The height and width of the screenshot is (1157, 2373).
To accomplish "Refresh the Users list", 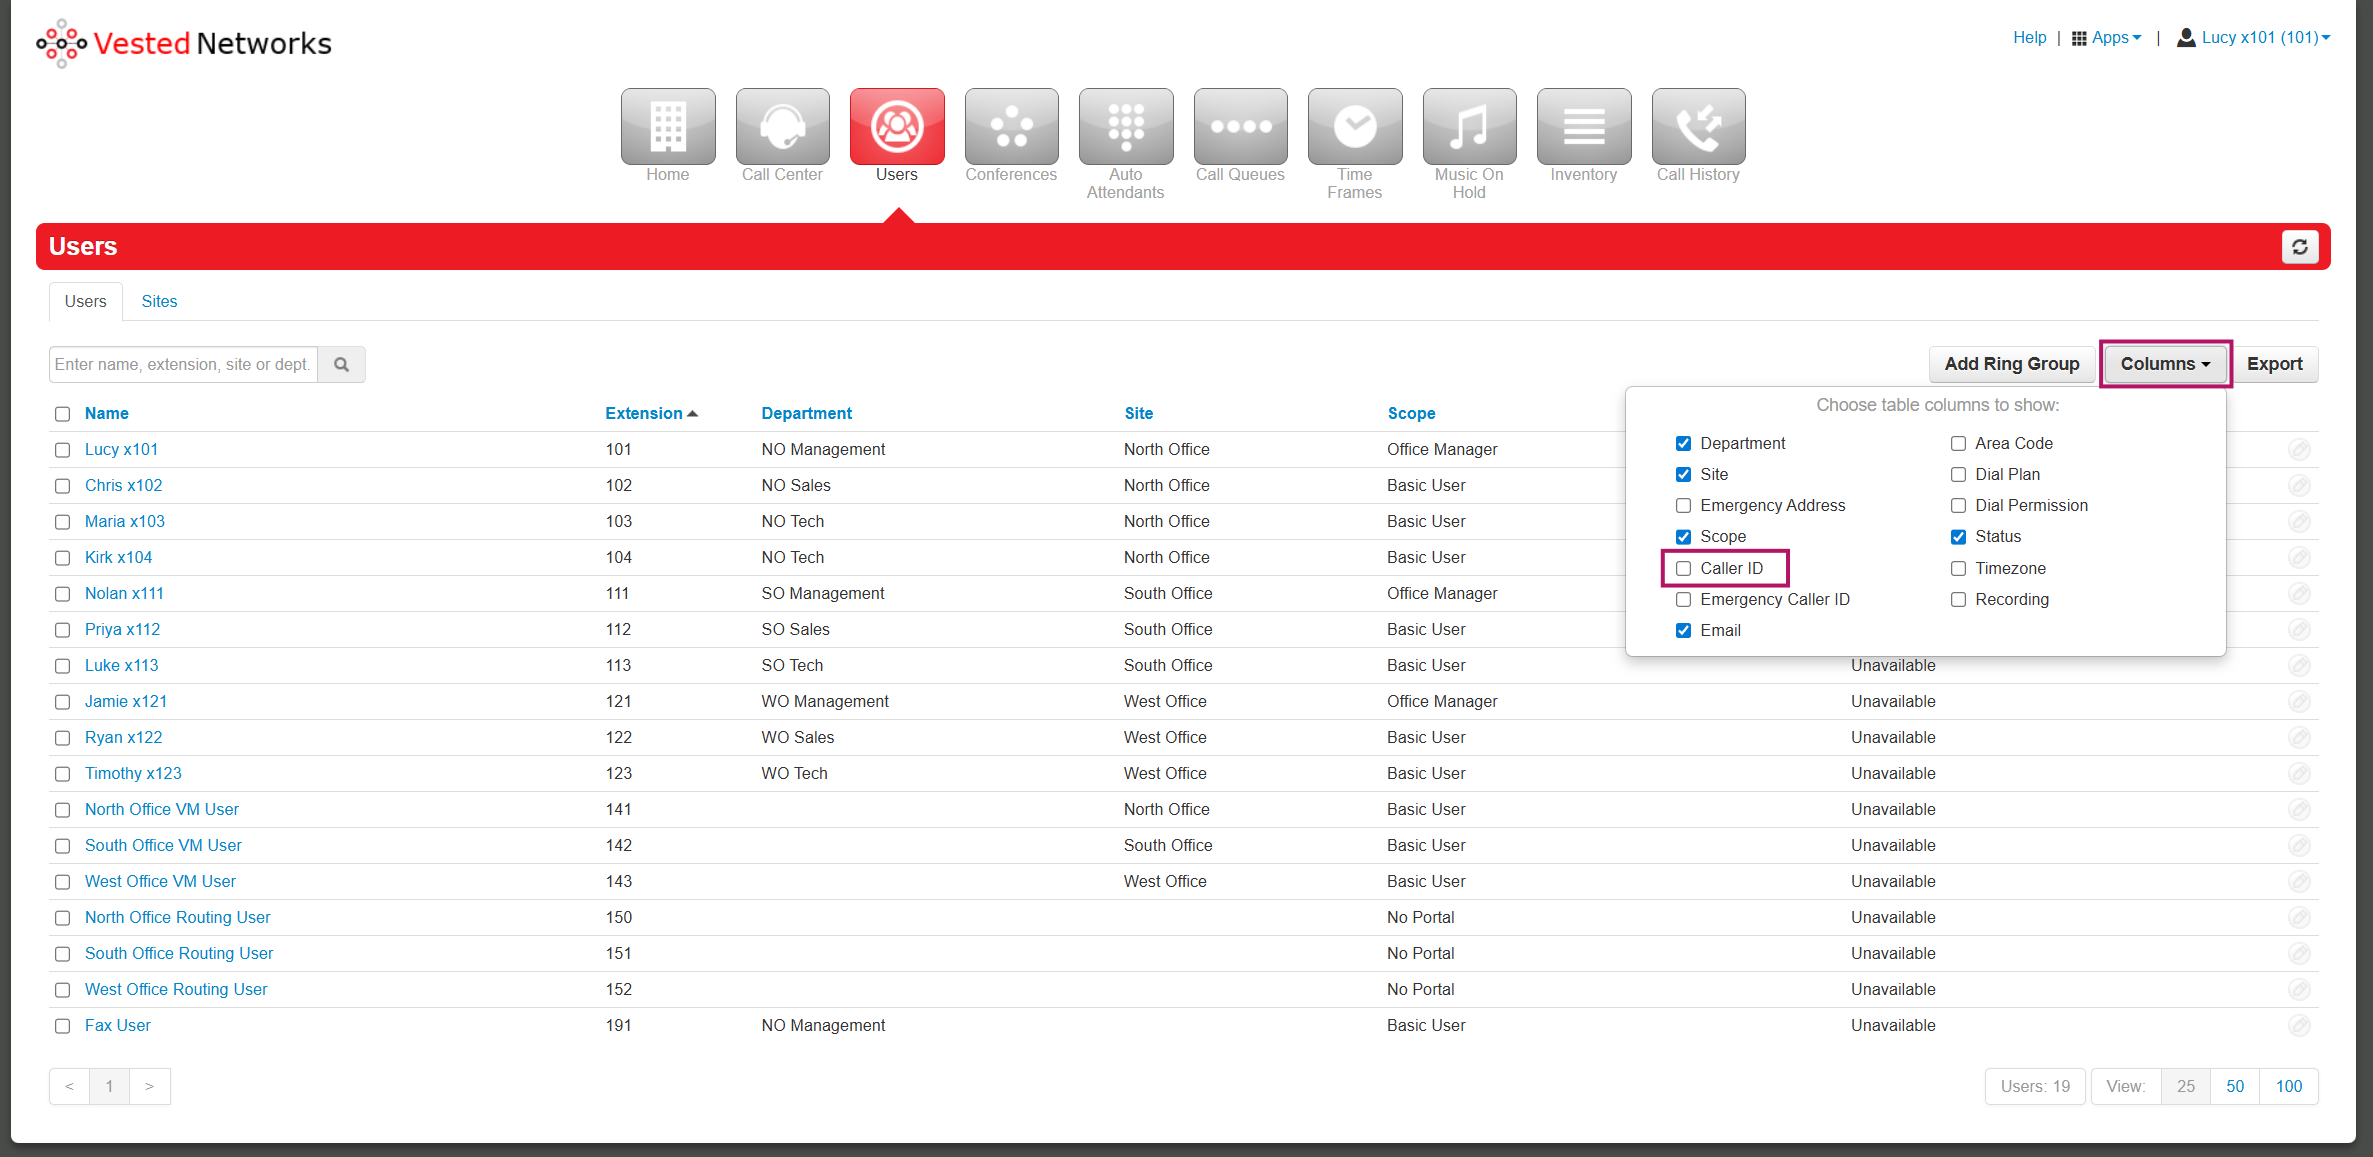I will (2299, 247).
